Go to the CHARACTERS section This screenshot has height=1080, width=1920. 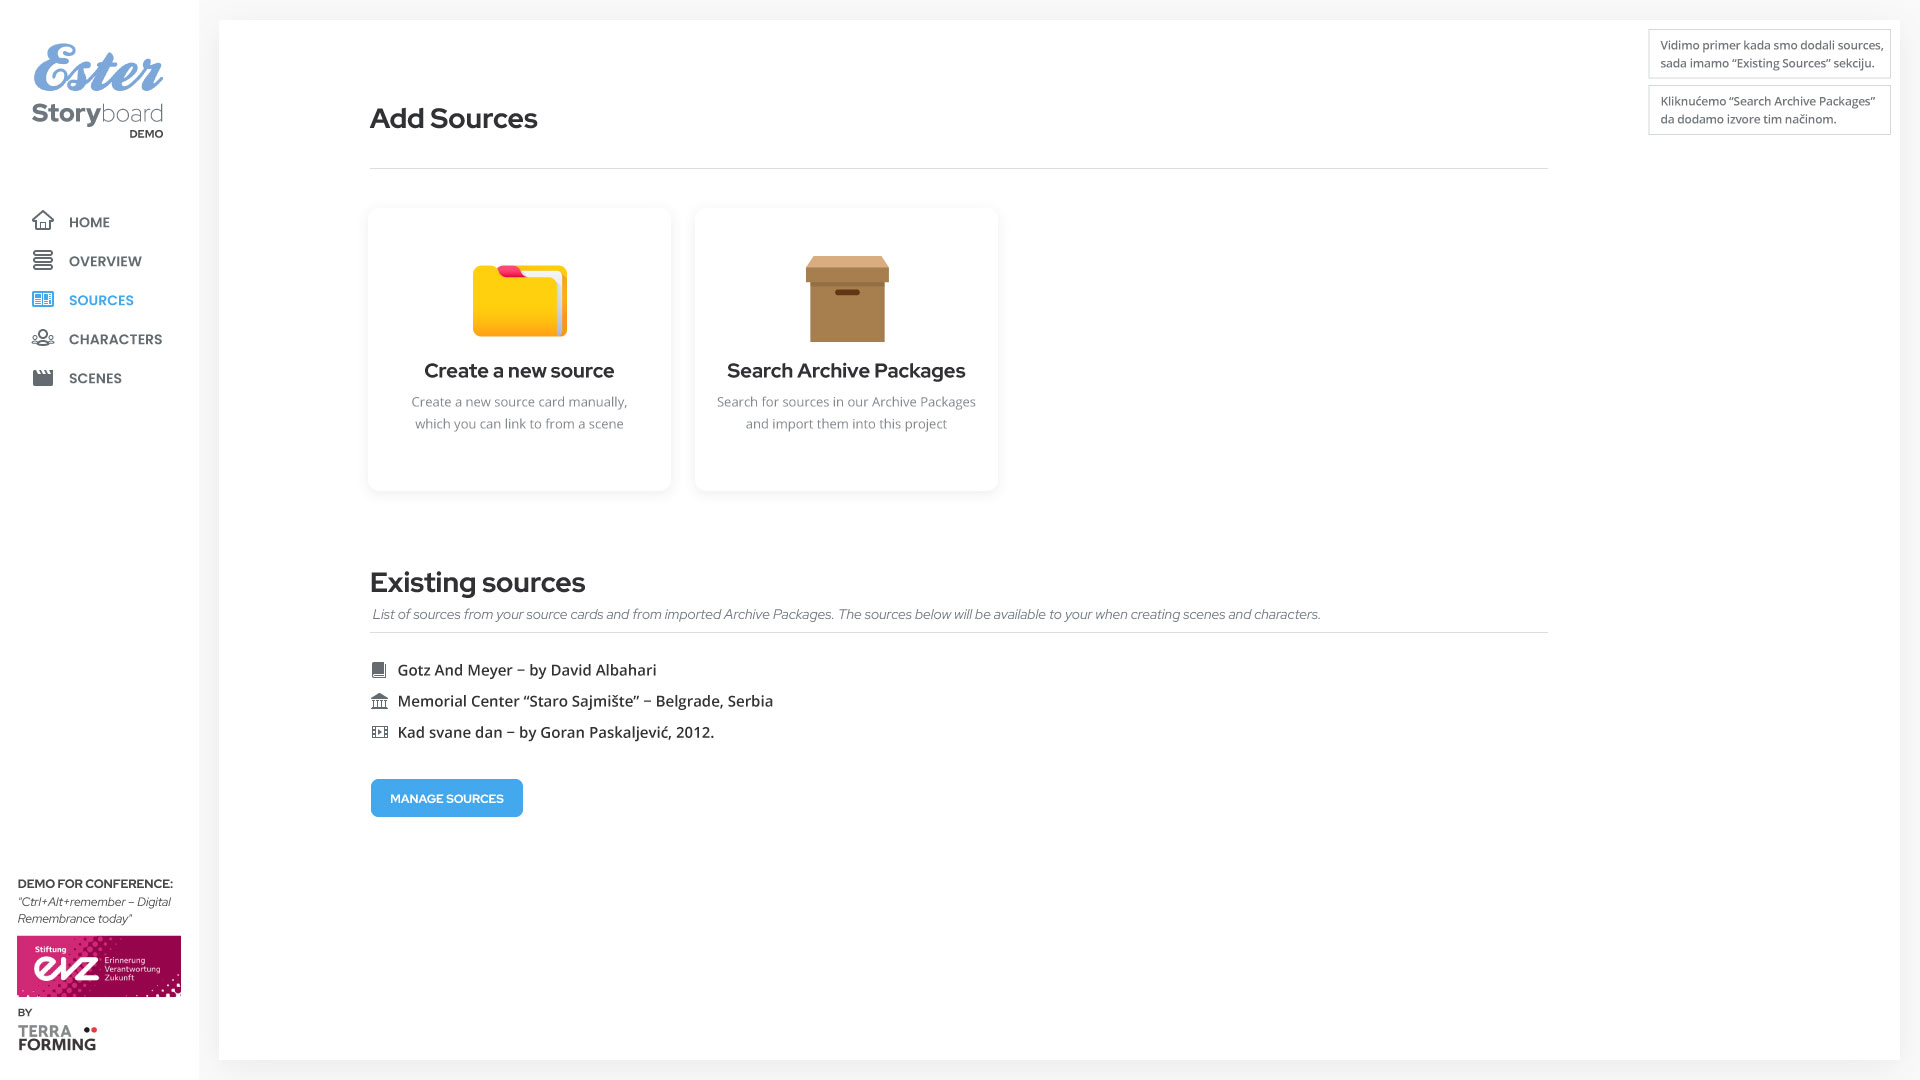pos(115,339)
